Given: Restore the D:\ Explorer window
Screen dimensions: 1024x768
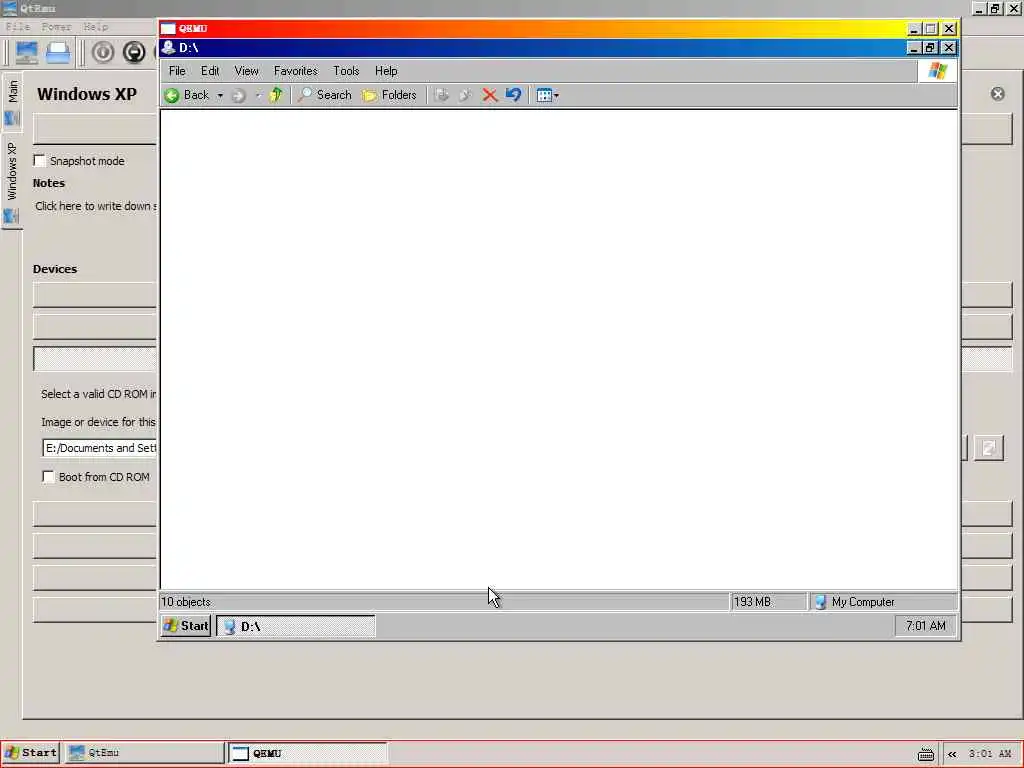Looking at the screenshot, I should click(x=931, y=48).
